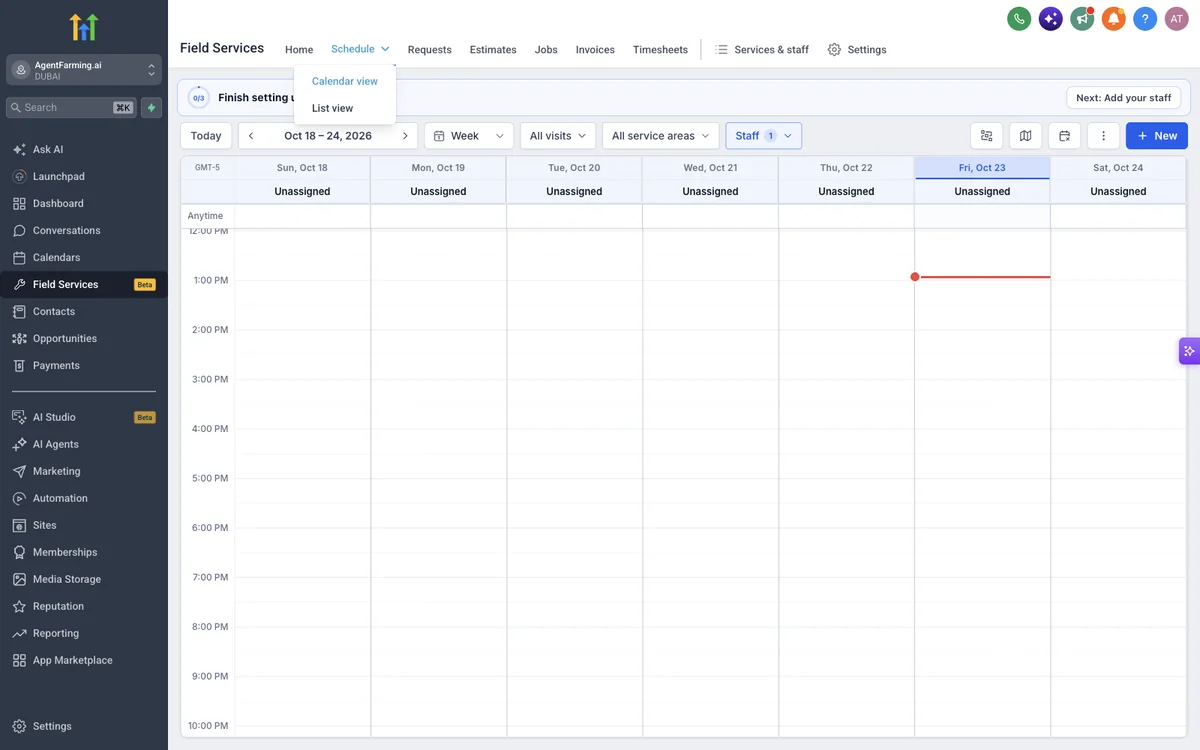Click the sidebar Search field

pos(71,107)
